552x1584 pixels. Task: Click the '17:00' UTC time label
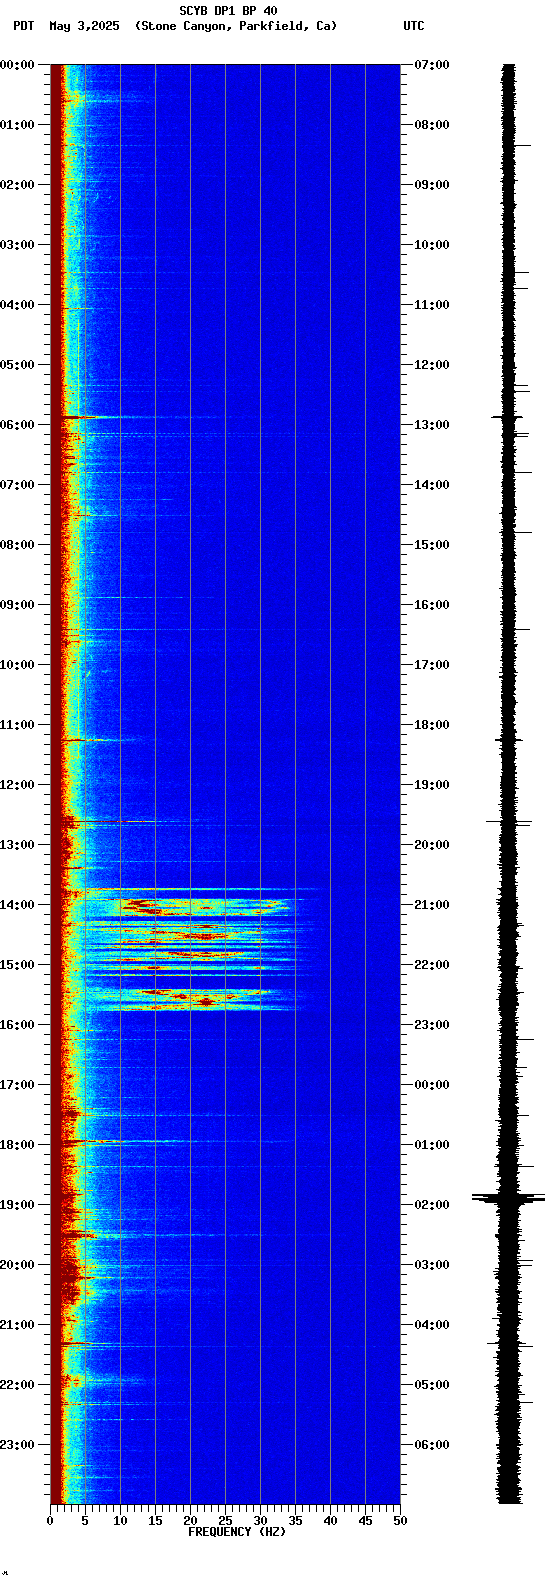[431, 665]
